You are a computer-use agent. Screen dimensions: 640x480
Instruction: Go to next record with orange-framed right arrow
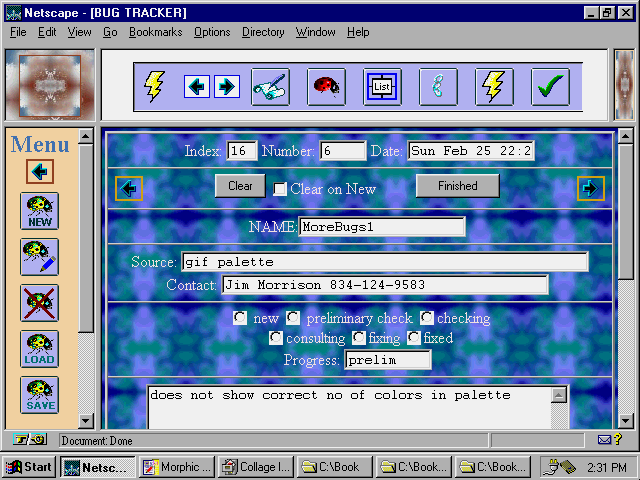[591, 189]
